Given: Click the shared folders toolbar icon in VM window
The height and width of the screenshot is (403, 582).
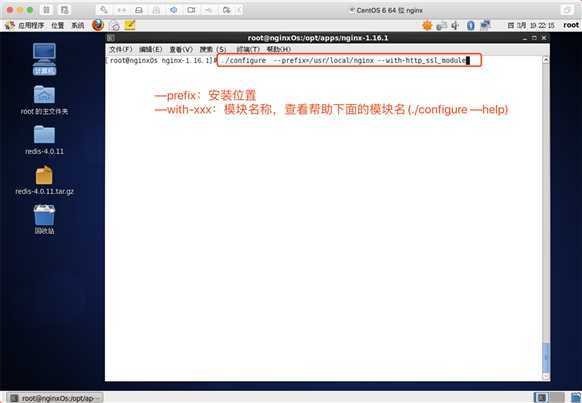Looking at the screenshot, I should pos(226,10).
